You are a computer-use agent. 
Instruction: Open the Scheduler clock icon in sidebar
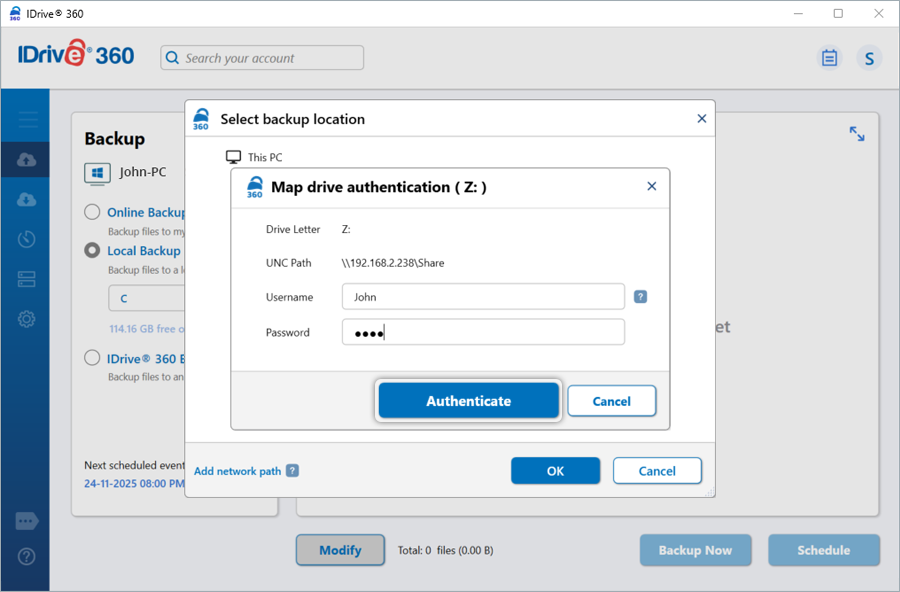pyautogui.click(x=26, y=239)
